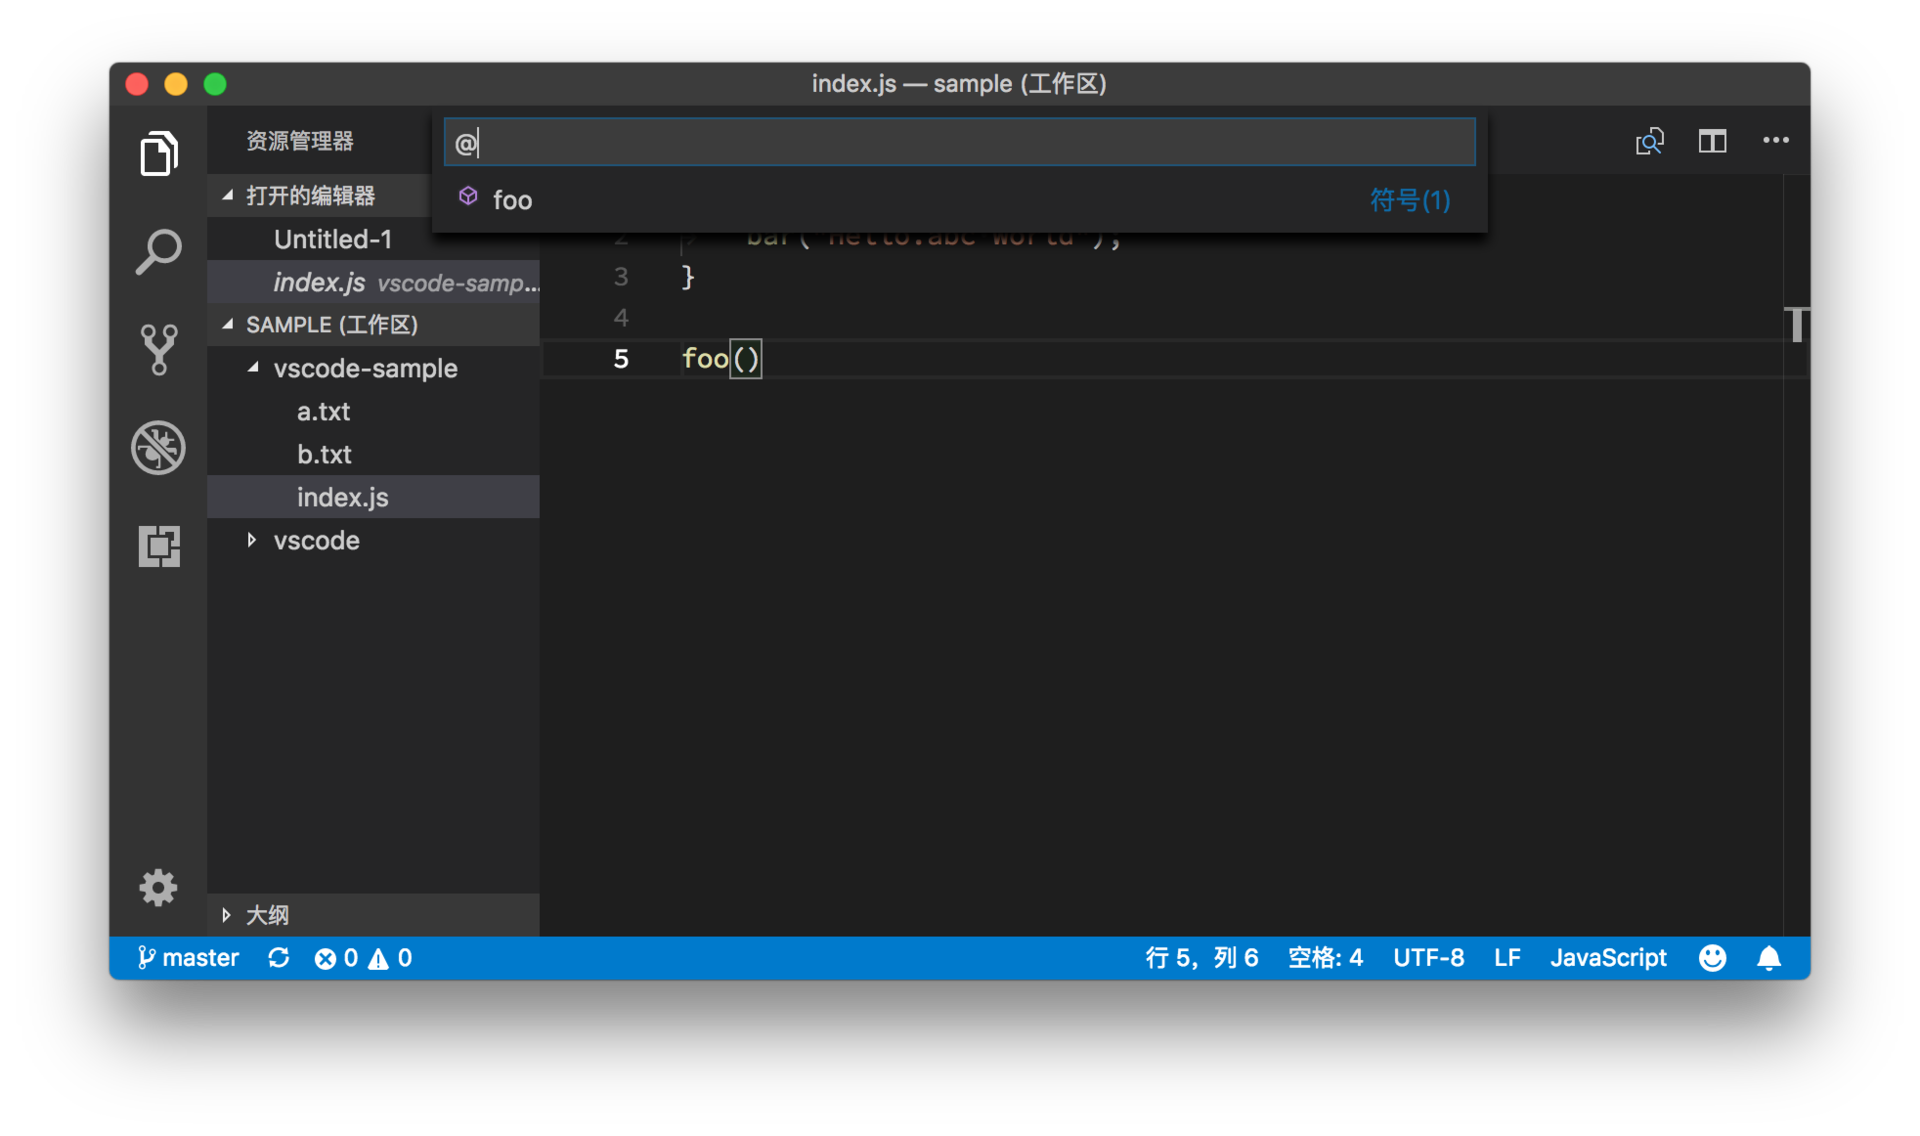This screenshot has width=1920, height=1136.
Task: Click the feedback smiley icon
Action: coord(1712,958)
